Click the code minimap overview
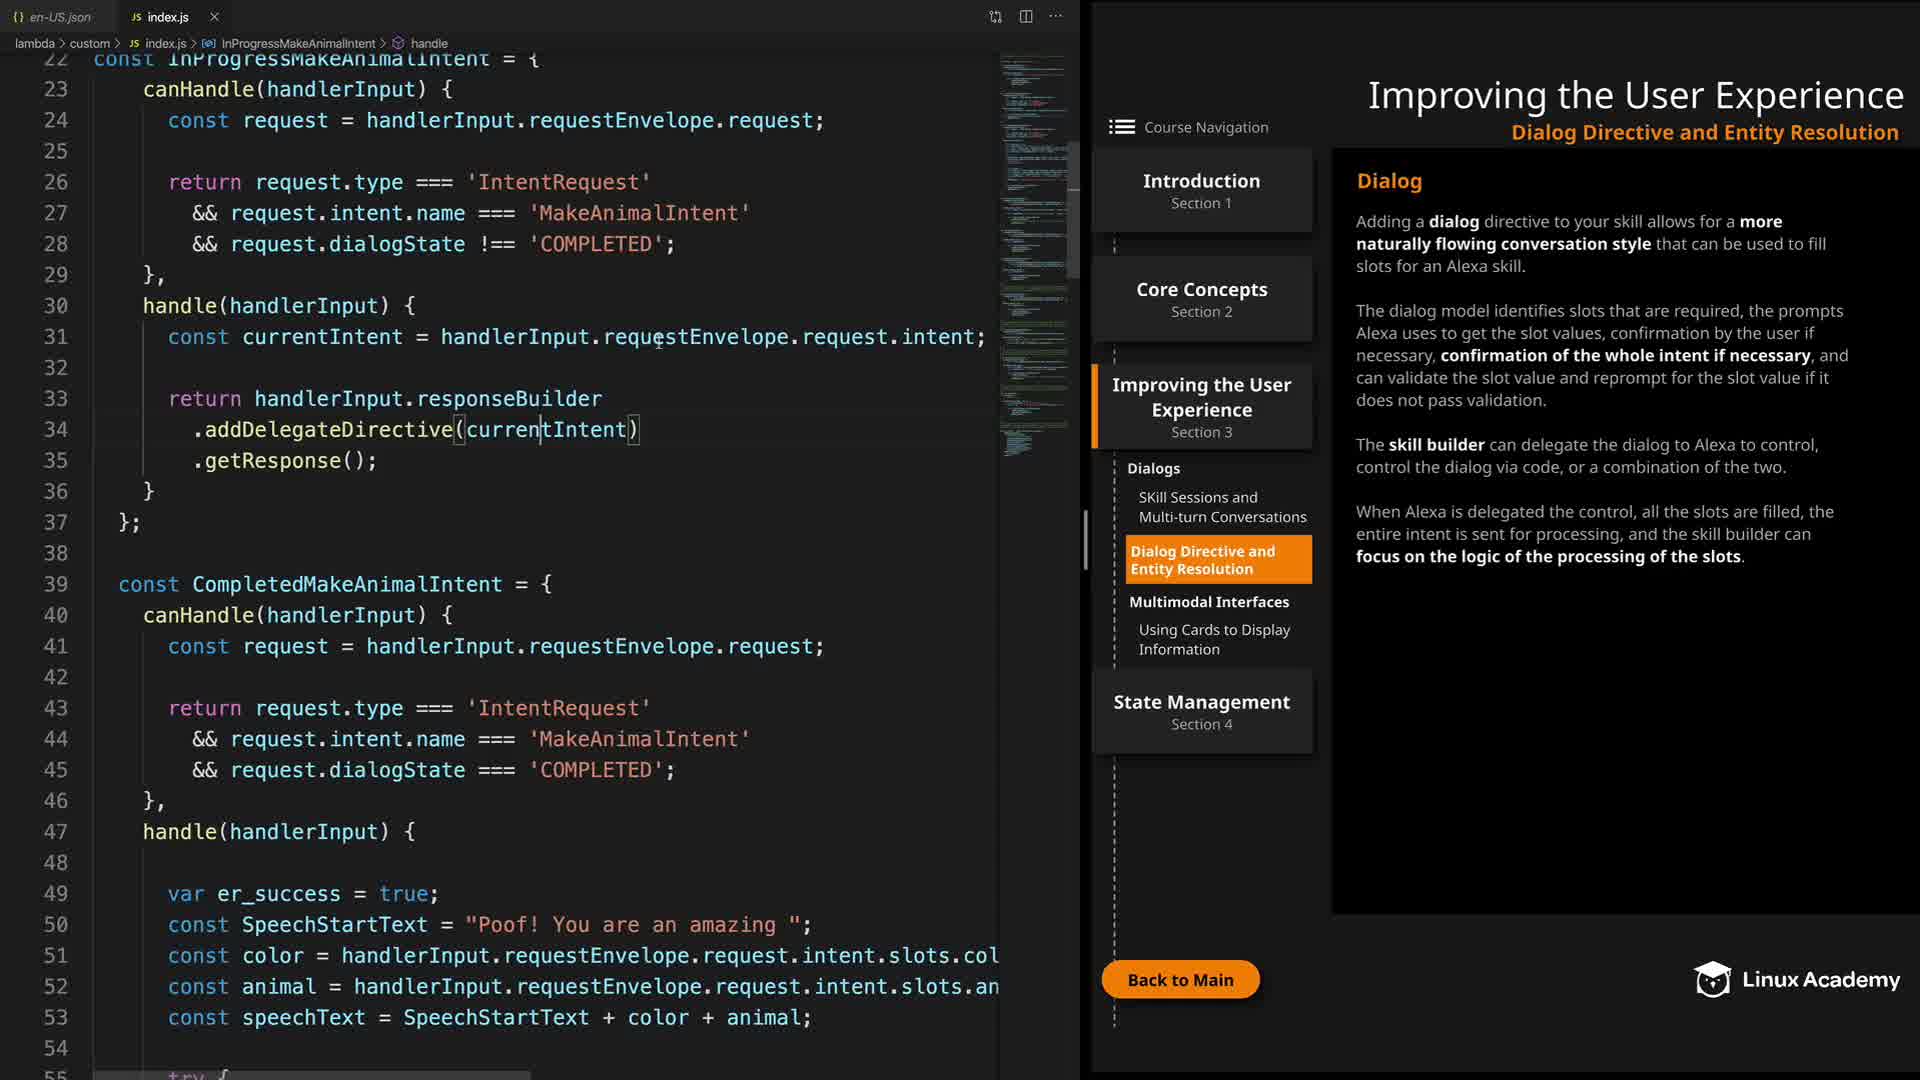The height and width of the screenshot is (1080, 1920). (1033, 250)
